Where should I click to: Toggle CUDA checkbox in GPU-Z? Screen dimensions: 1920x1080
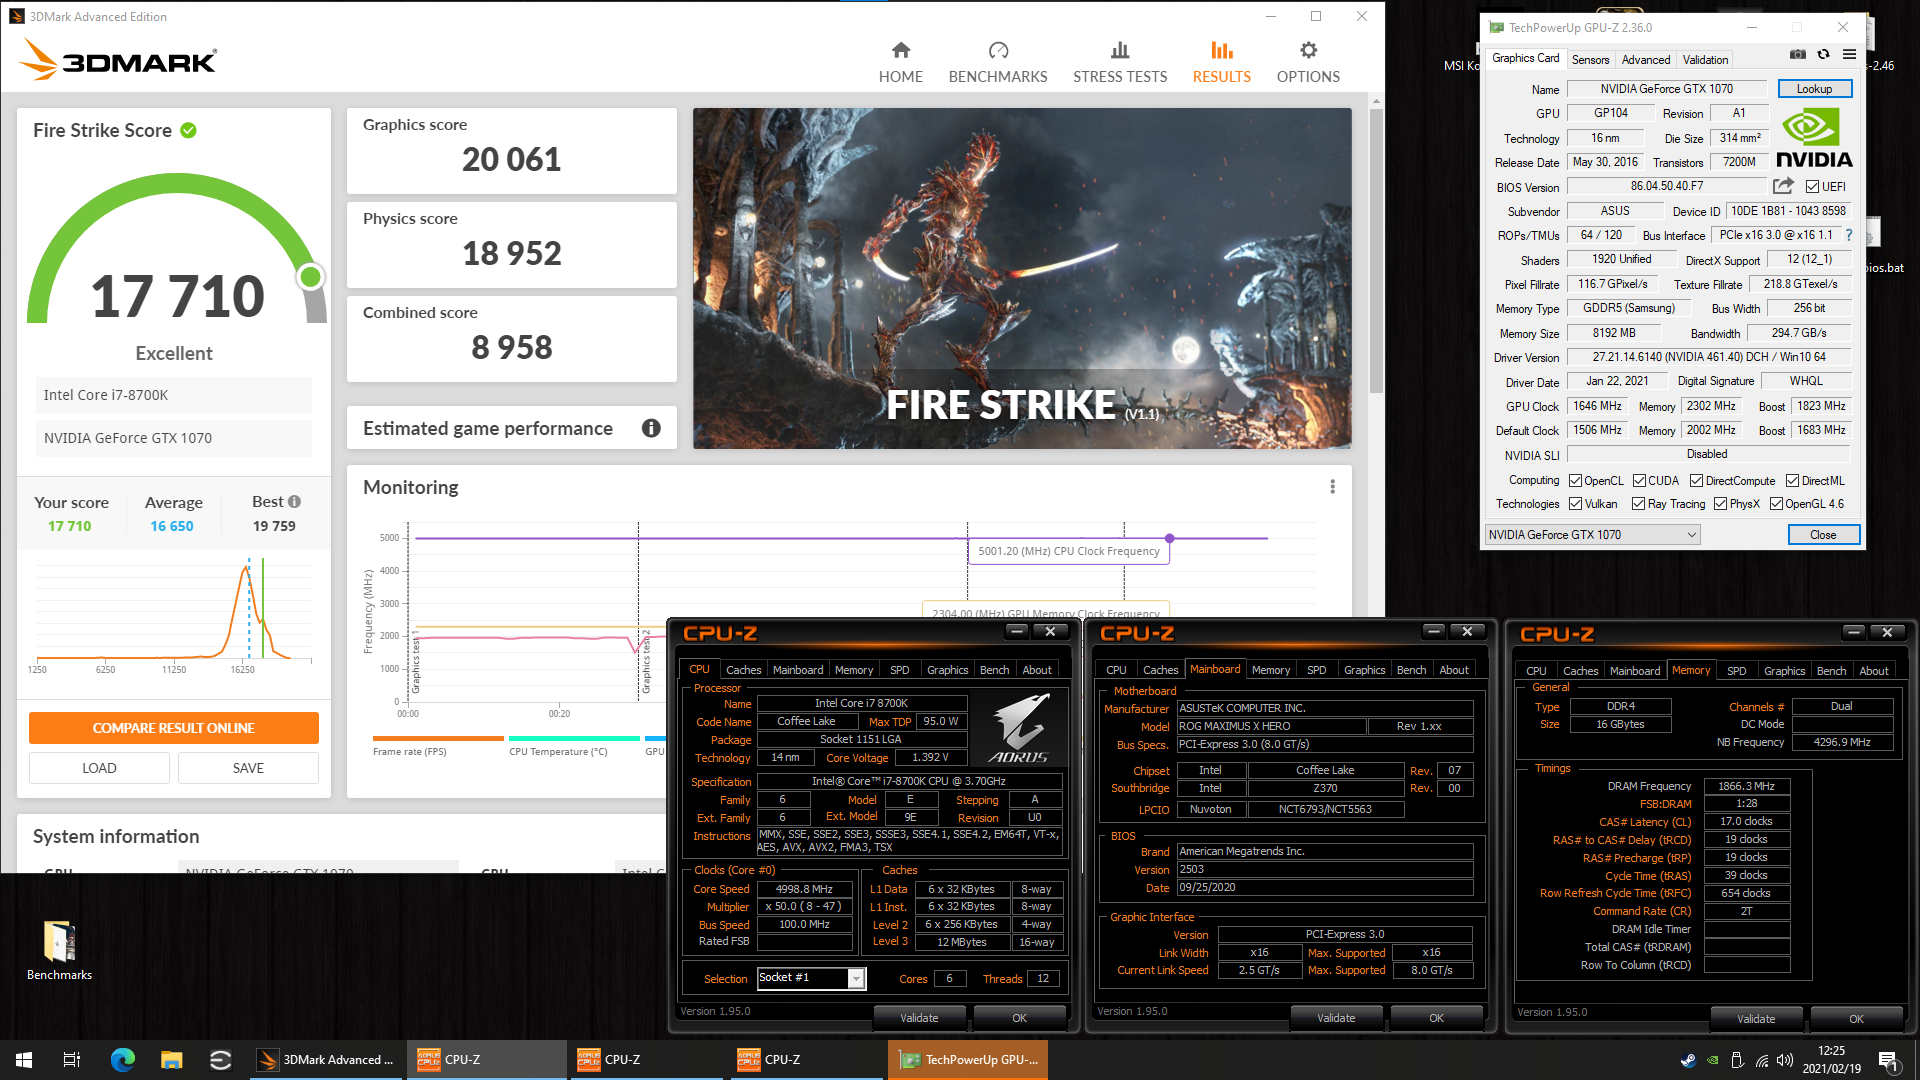click(x=1639, y=481)
